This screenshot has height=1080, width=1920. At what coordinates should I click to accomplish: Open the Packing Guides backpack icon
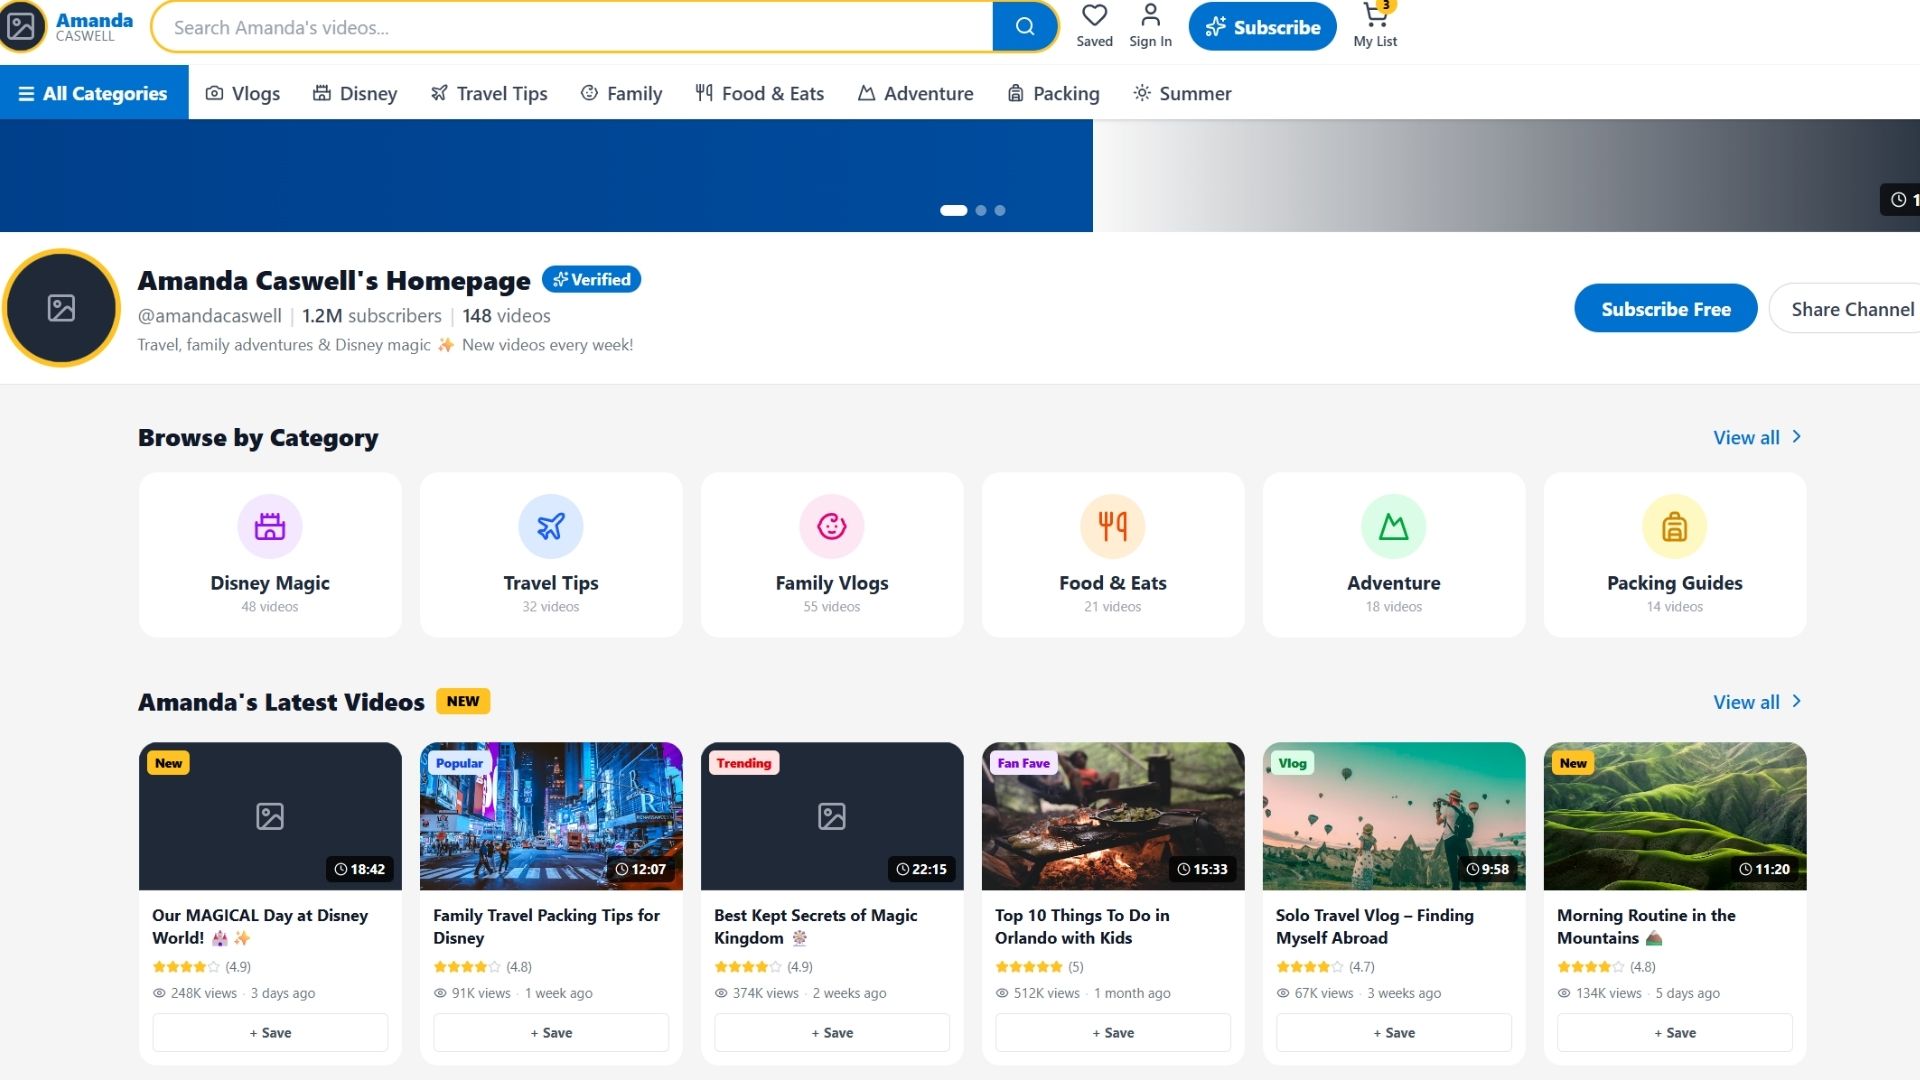click(1675, 525)
